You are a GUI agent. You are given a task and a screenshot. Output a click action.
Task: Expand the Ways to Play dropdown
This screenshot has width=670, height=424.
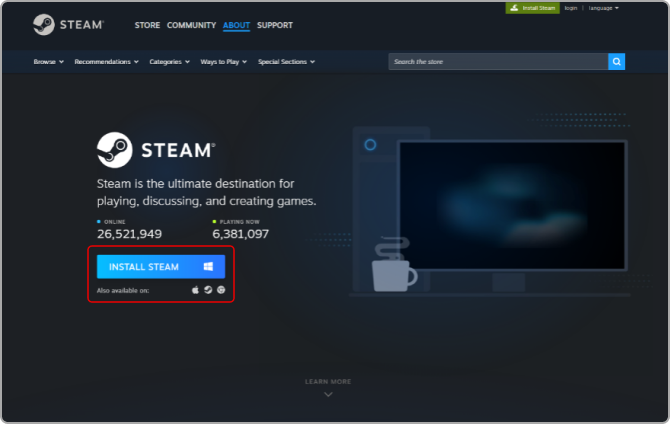pos(223,62)
